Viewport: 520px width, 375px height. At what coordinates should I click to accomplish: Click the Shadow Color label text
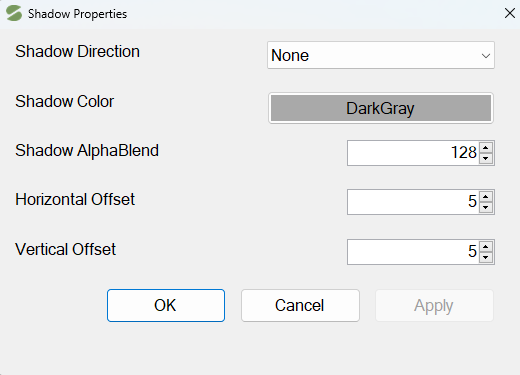click(65, 101)
